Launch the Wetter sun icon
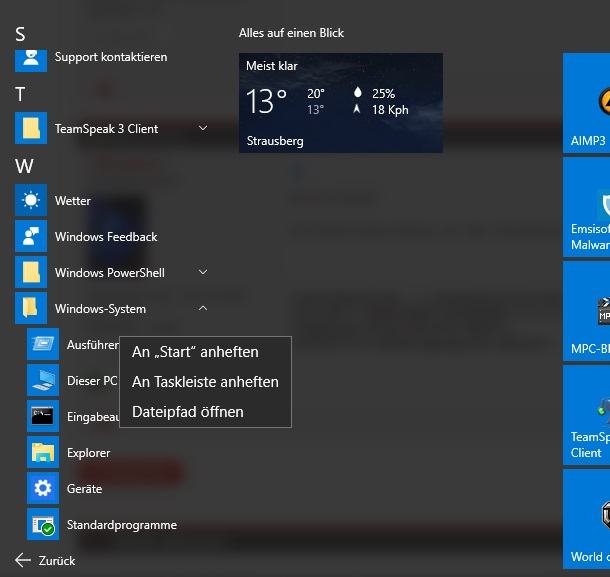Viewport: 610px width, 577px height. pyautogui.click(x=31, y=200)
